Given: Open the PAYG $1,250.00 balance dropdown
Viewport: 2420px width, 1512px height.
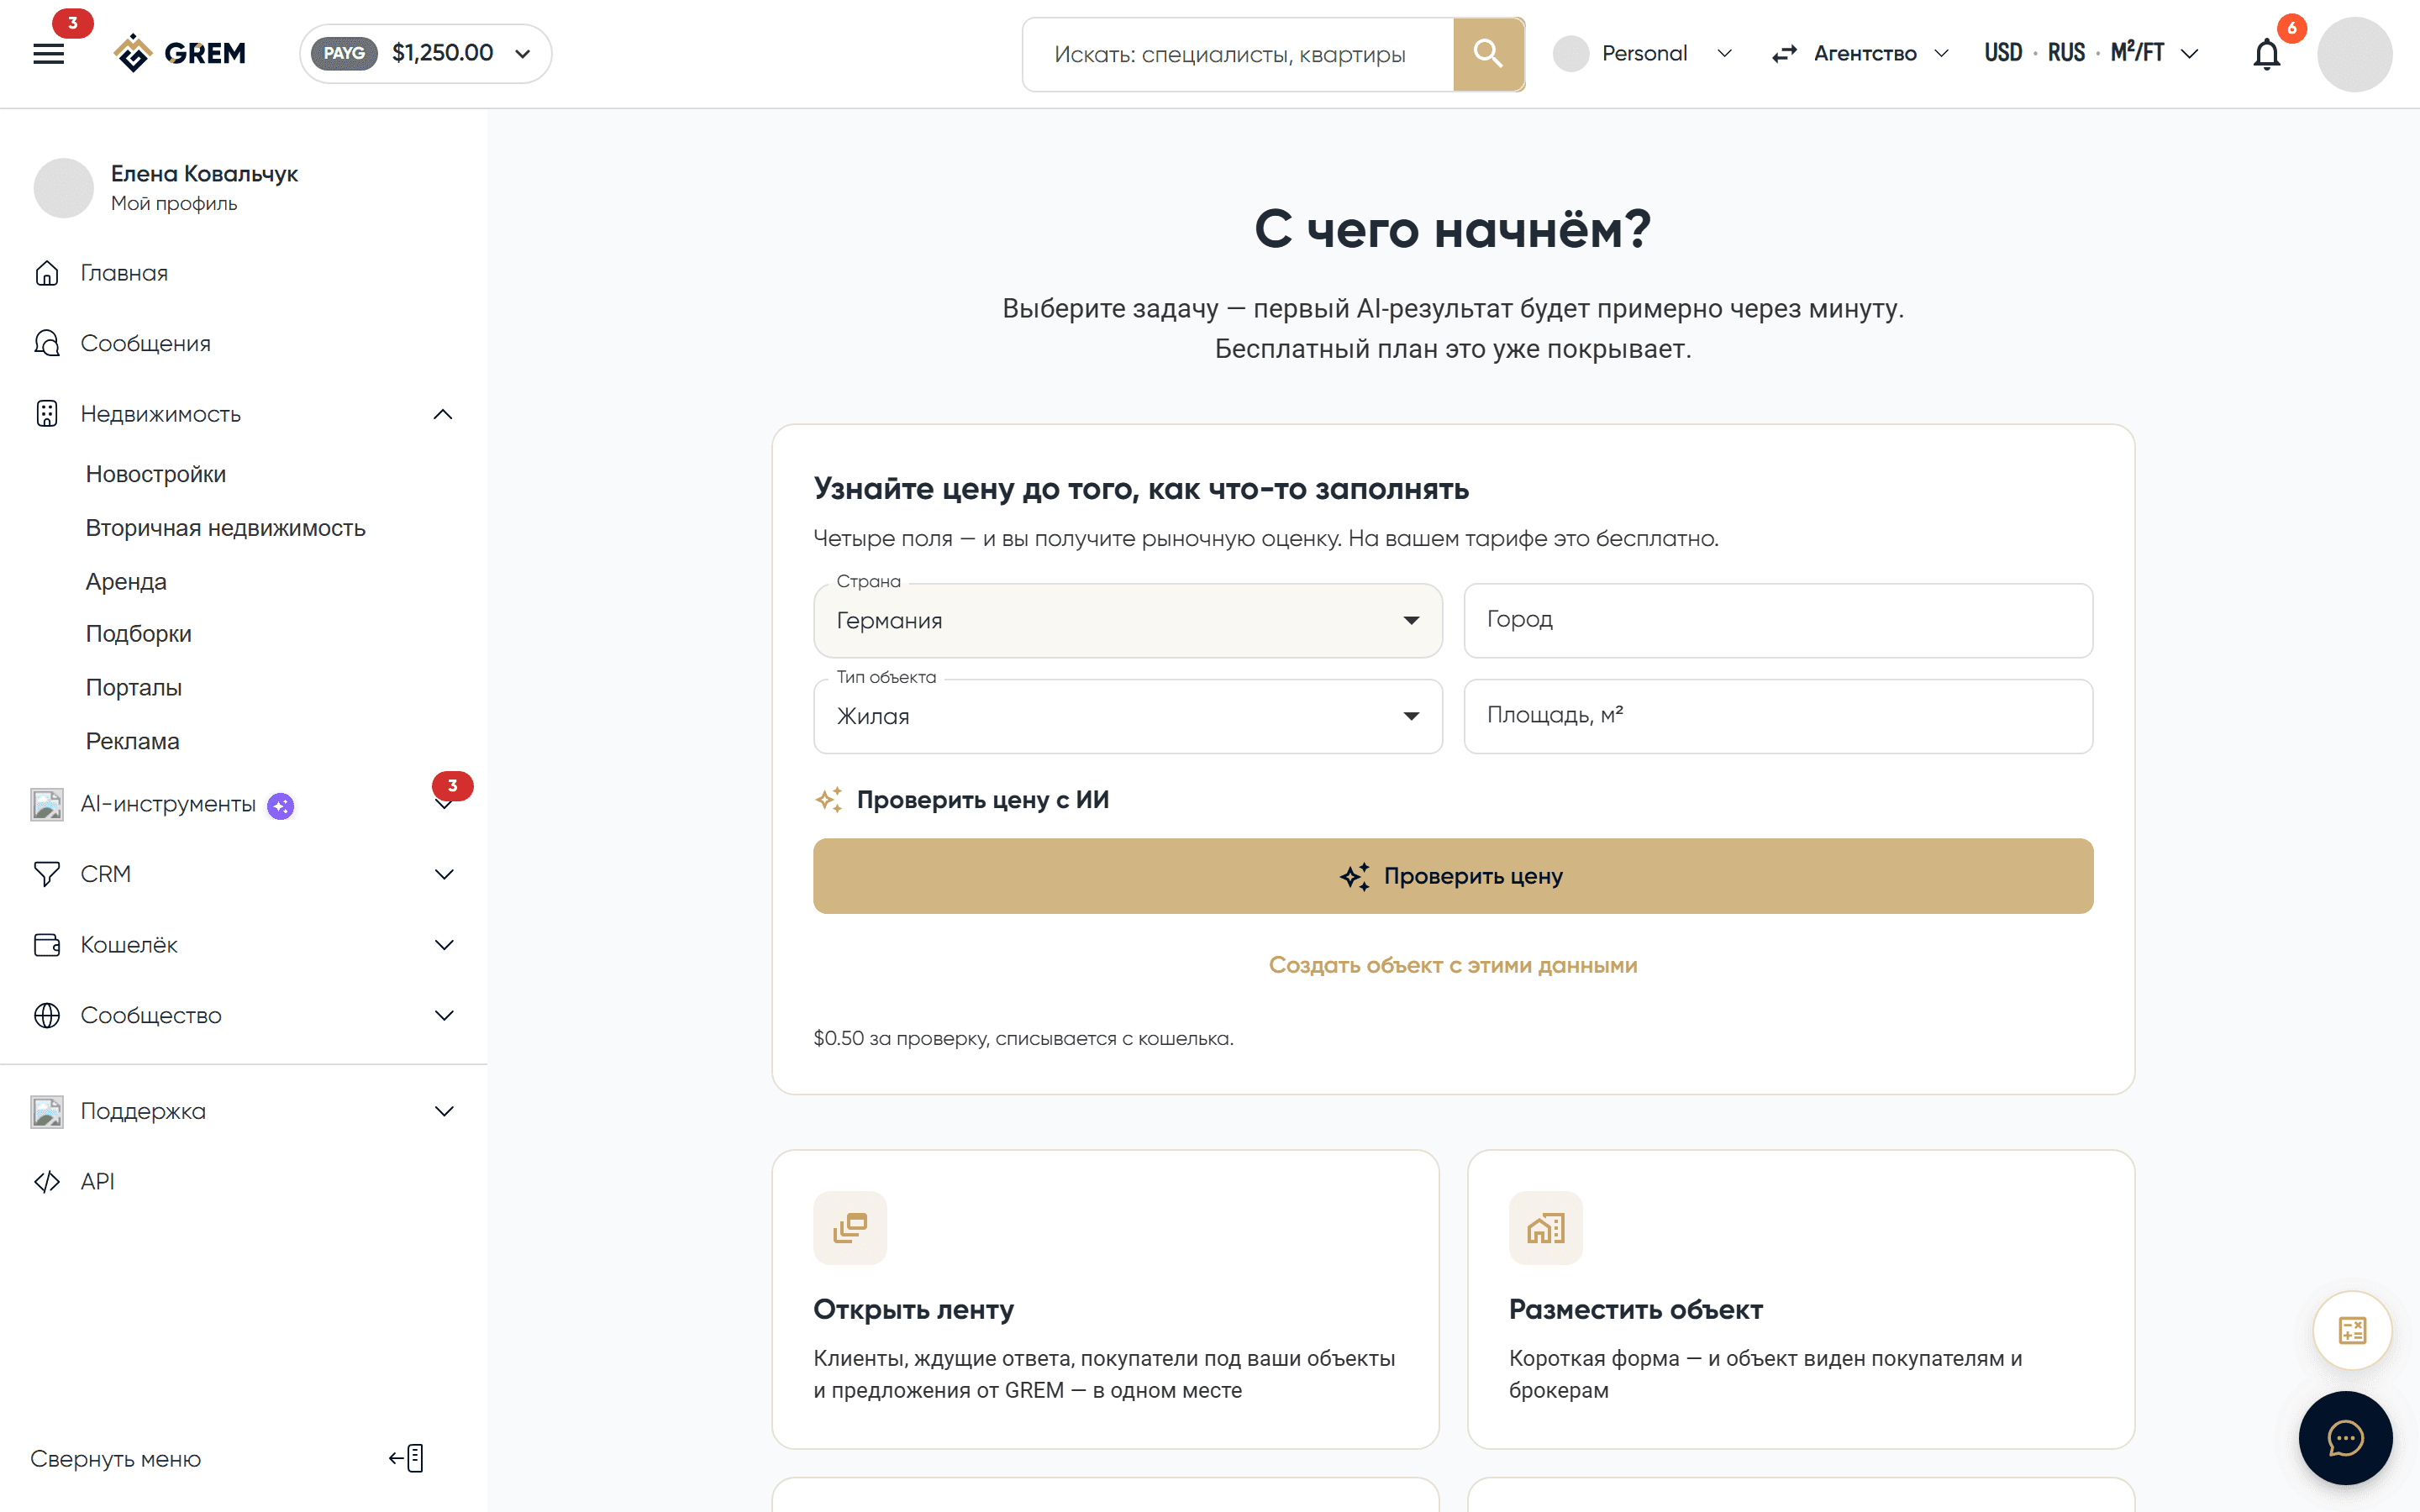Looking at the screenshot, I should point(425,53).
